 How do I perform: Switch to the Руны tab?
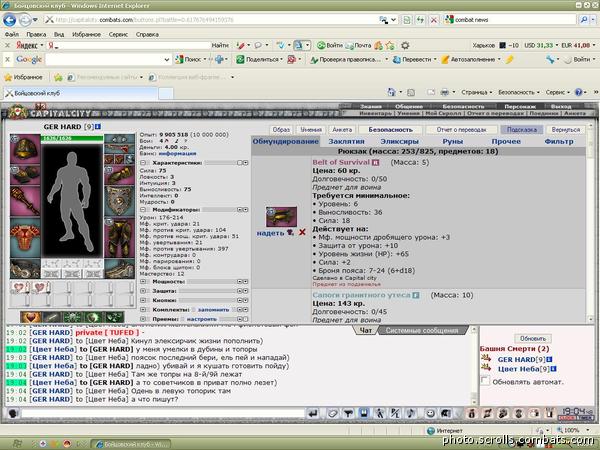tap(453, 141)
